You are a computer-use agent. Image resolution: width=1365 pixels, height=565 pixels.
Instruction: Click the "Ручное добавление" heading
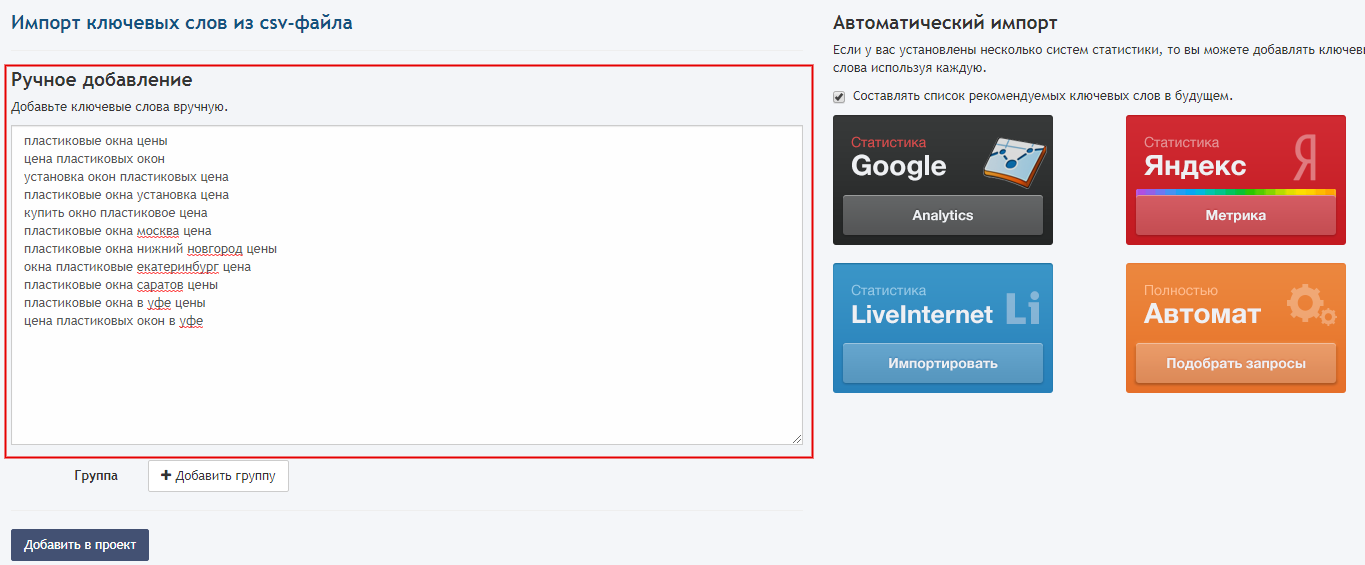(x=102, y=80)
